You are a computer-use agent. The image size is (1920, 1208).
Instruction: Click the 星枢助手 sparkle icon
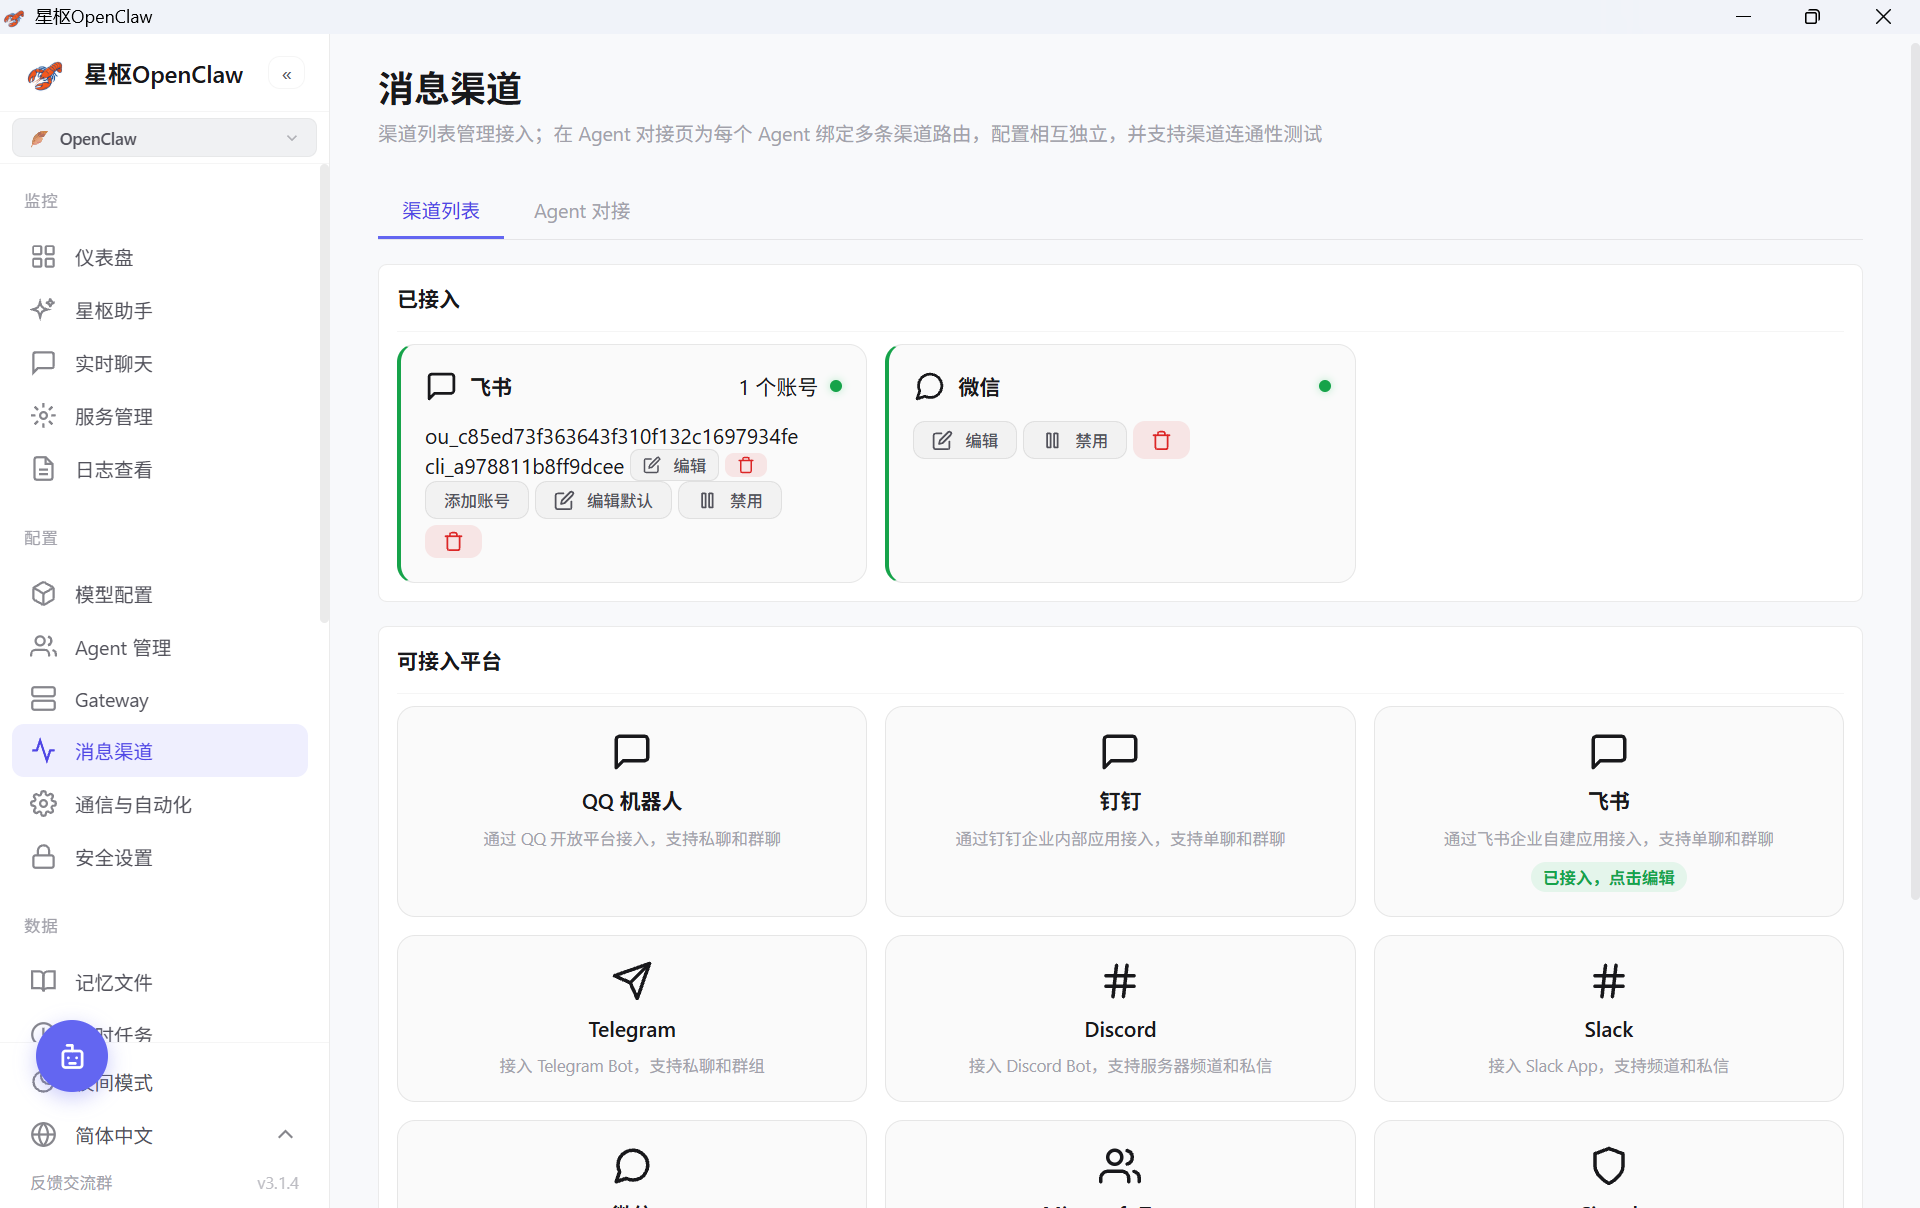click(43, 310)
